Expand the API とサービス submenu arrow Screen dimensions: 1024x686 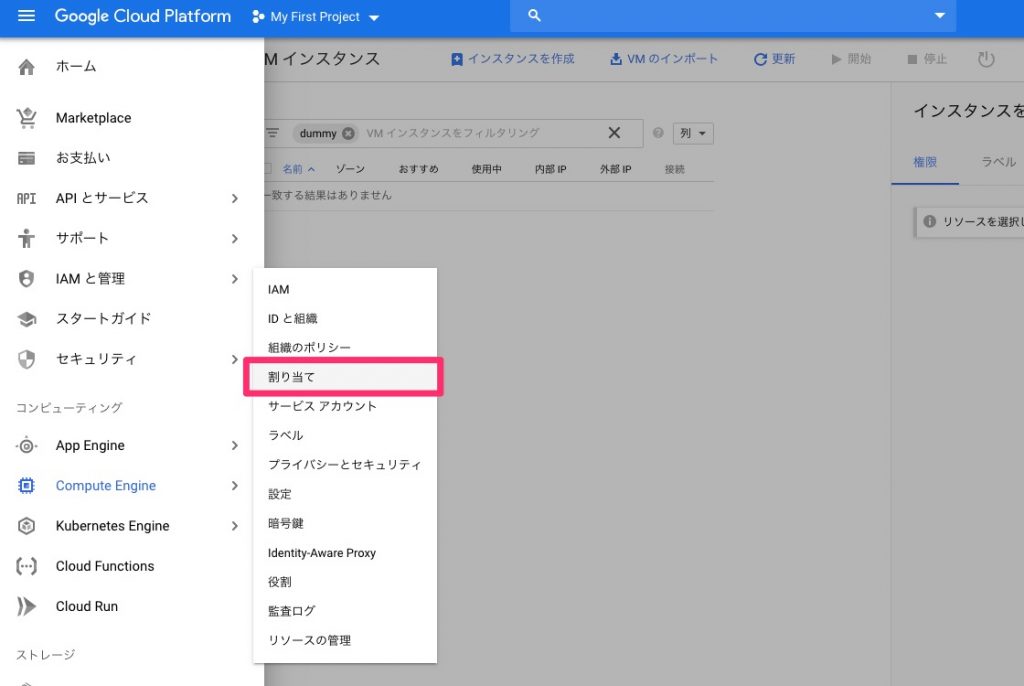[234, 198]
